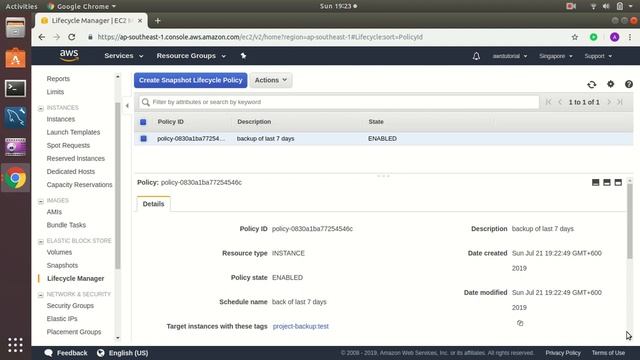Viewport: 640px width, 360px height.
Task: Toggle the select-all policies checkbox
Action: coord(143,122)
